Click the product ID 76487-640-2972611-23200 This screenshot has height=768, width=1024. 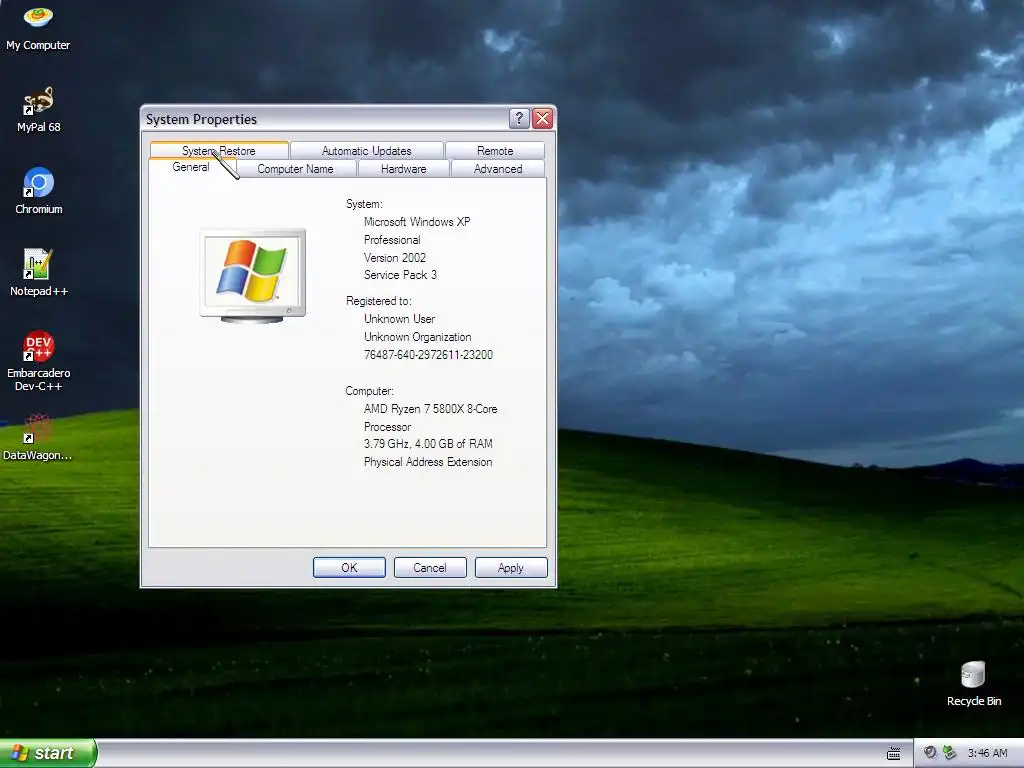tap(428, 355)
